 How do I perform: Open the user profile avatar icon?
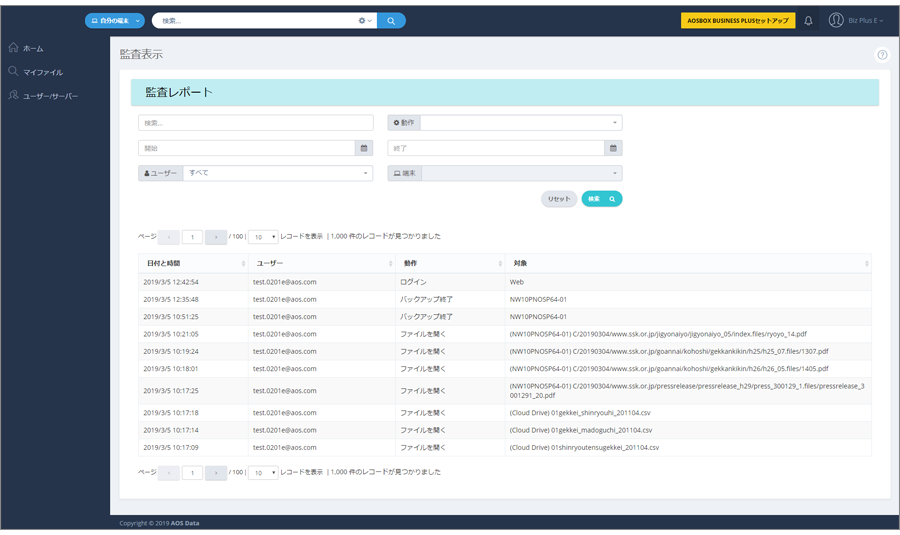coord(836,20)
